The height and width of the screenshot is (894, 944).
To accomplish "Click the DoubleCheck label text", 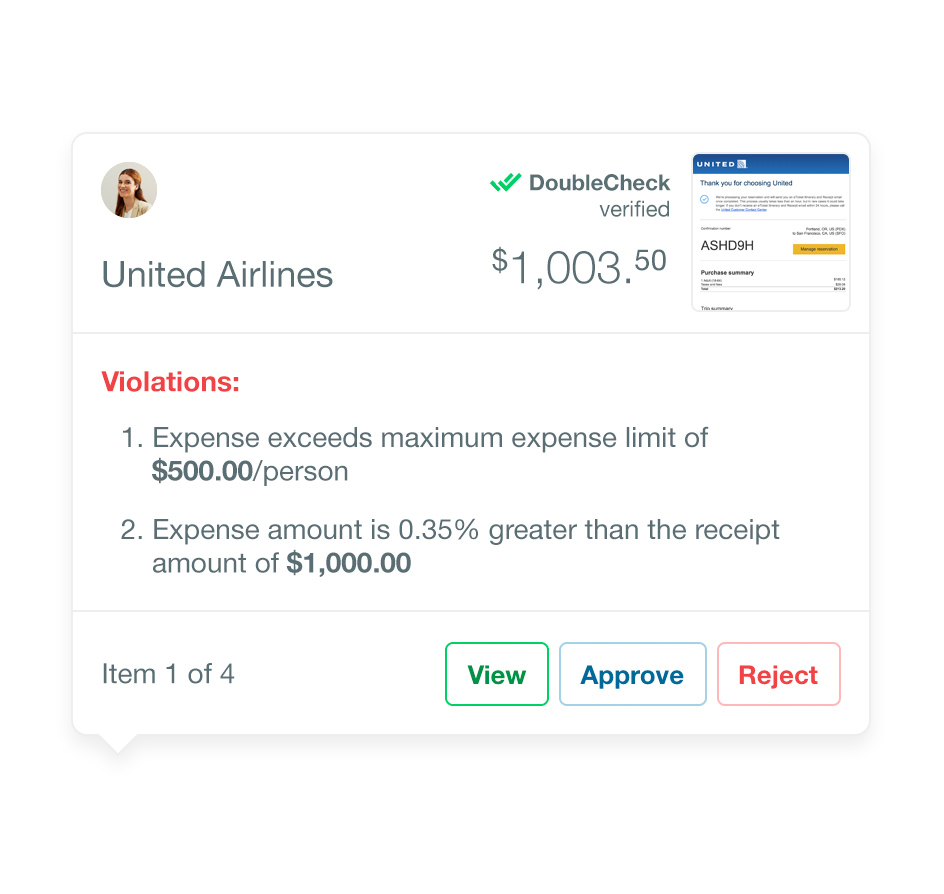I will pos(599,182).
